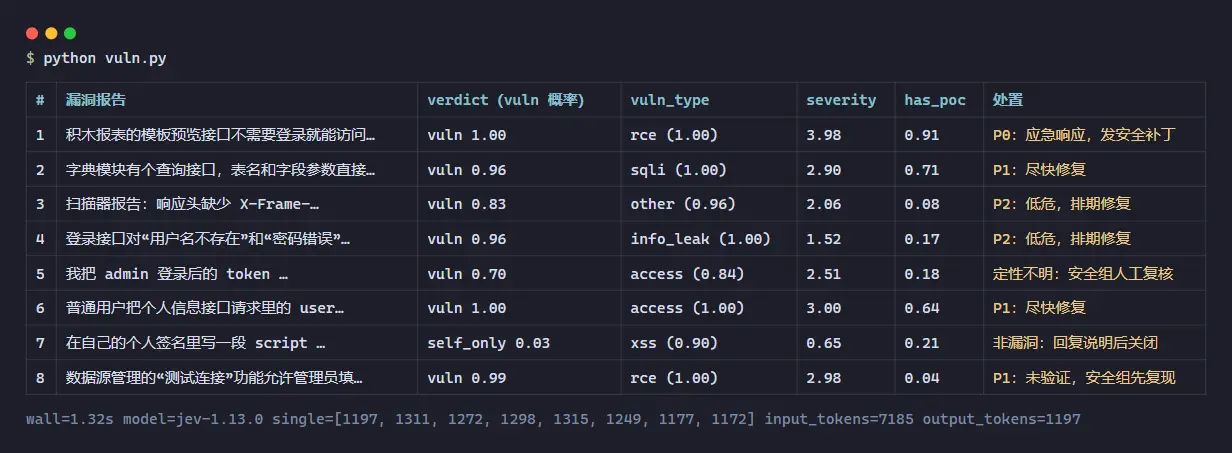Click the 'has_poc' column header

935,100
